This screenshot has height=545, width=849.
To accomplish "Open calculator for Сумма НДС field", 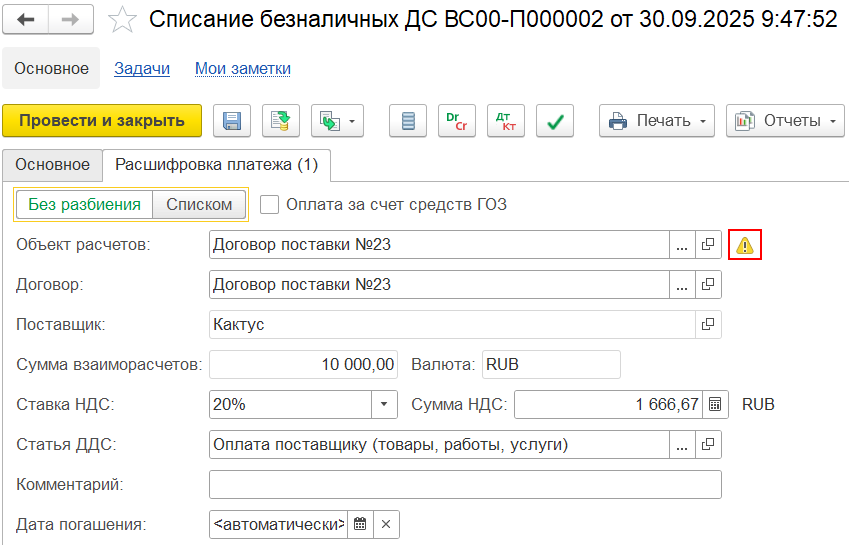I will pyautogui.click(x=715, y=405).
